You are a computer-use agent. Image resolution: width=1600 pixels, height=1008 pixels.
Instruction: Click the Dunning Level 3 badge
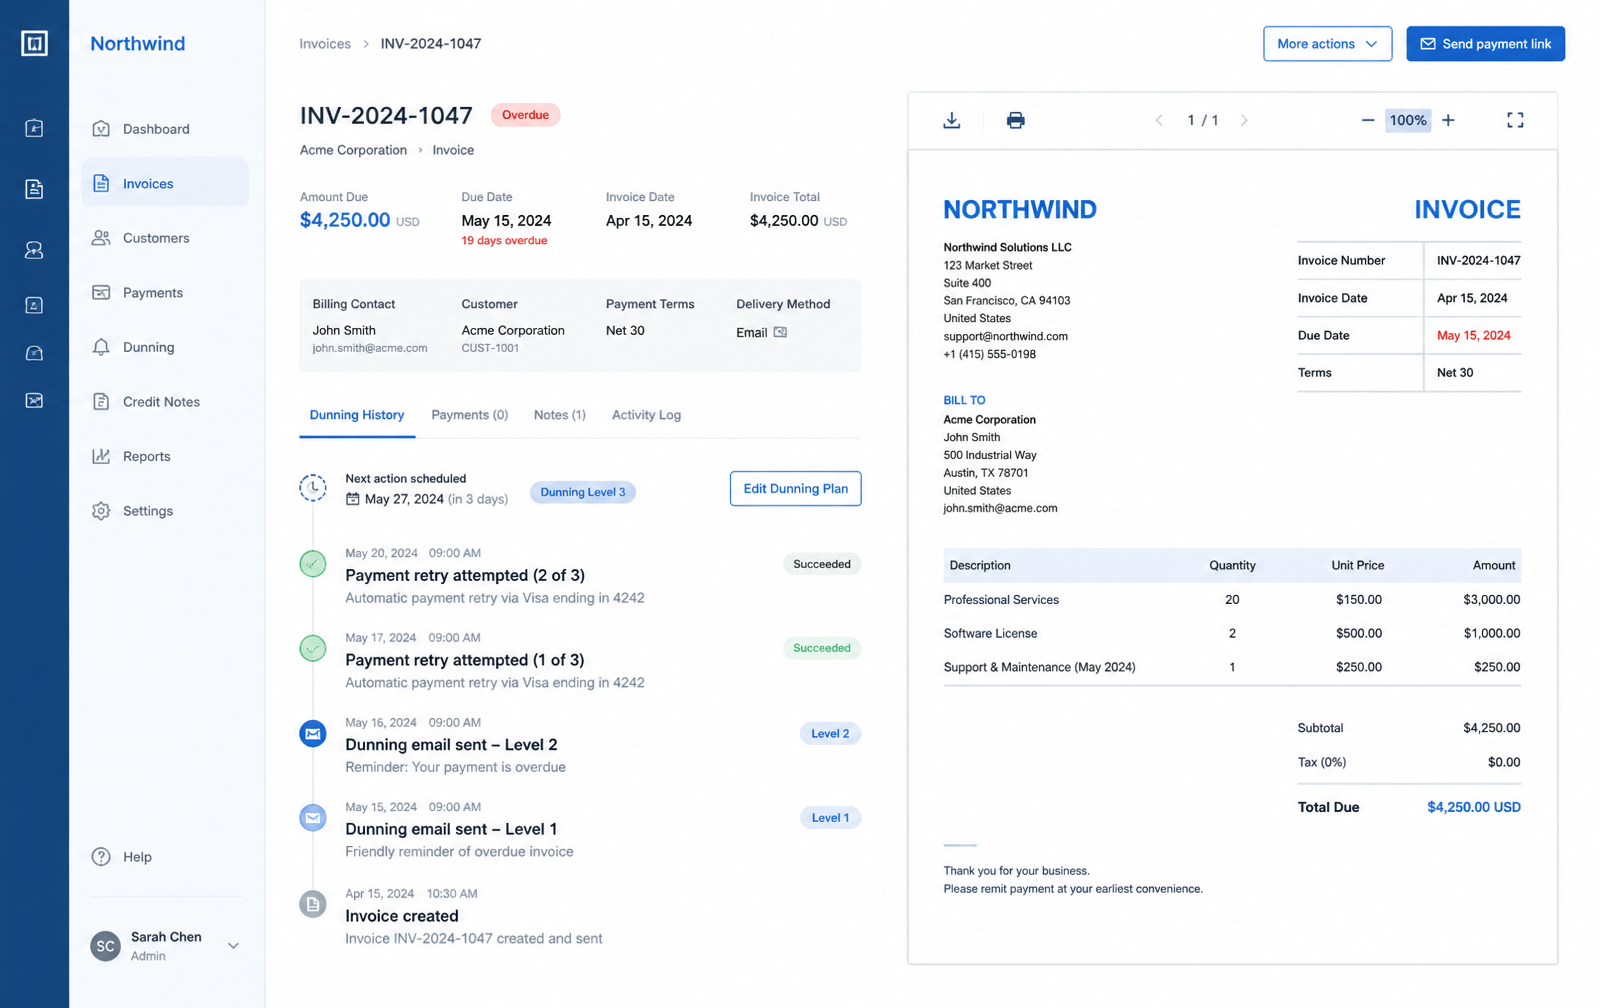583,492
